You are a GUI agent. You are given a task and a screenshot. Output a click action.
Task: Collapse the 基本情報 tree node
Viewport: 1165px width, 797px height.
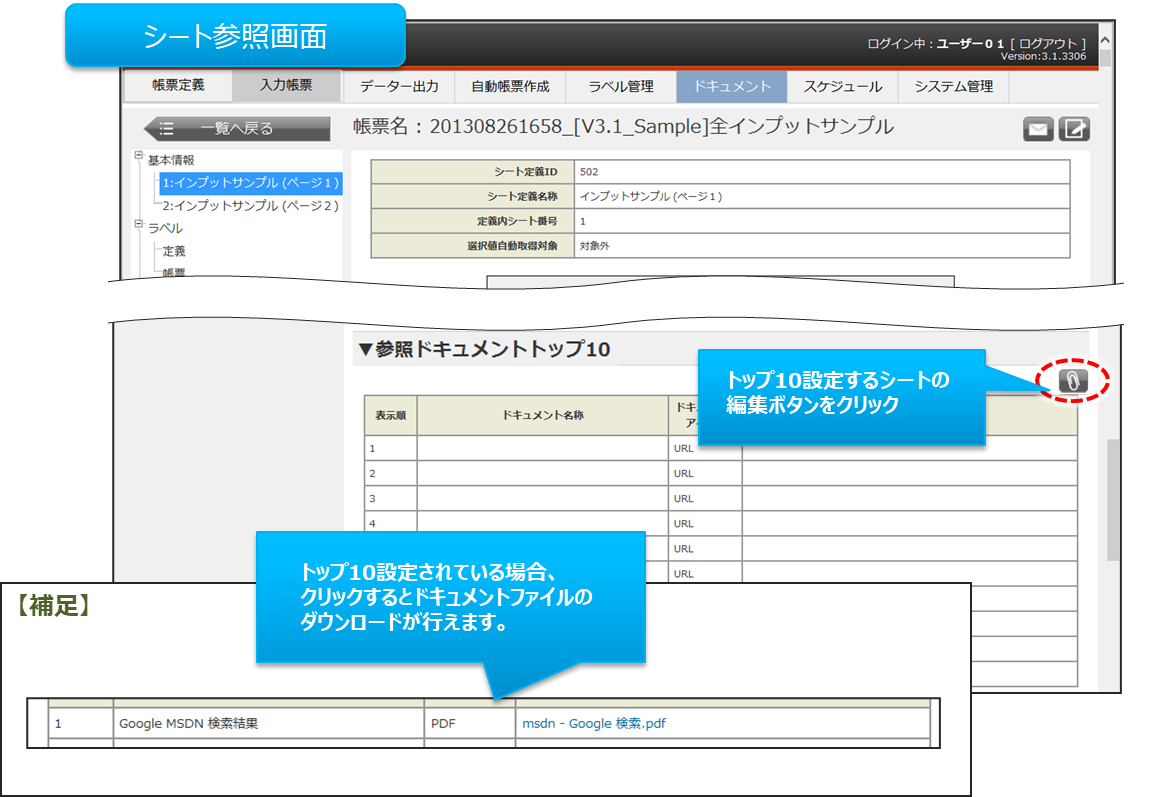click(139, 157)
